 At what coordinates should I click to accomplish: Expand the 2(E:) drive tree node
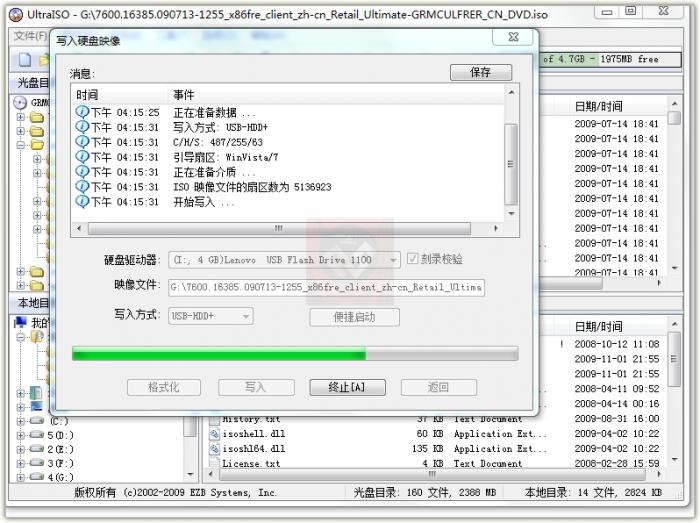pyautogui.click(x=21, y=449)
